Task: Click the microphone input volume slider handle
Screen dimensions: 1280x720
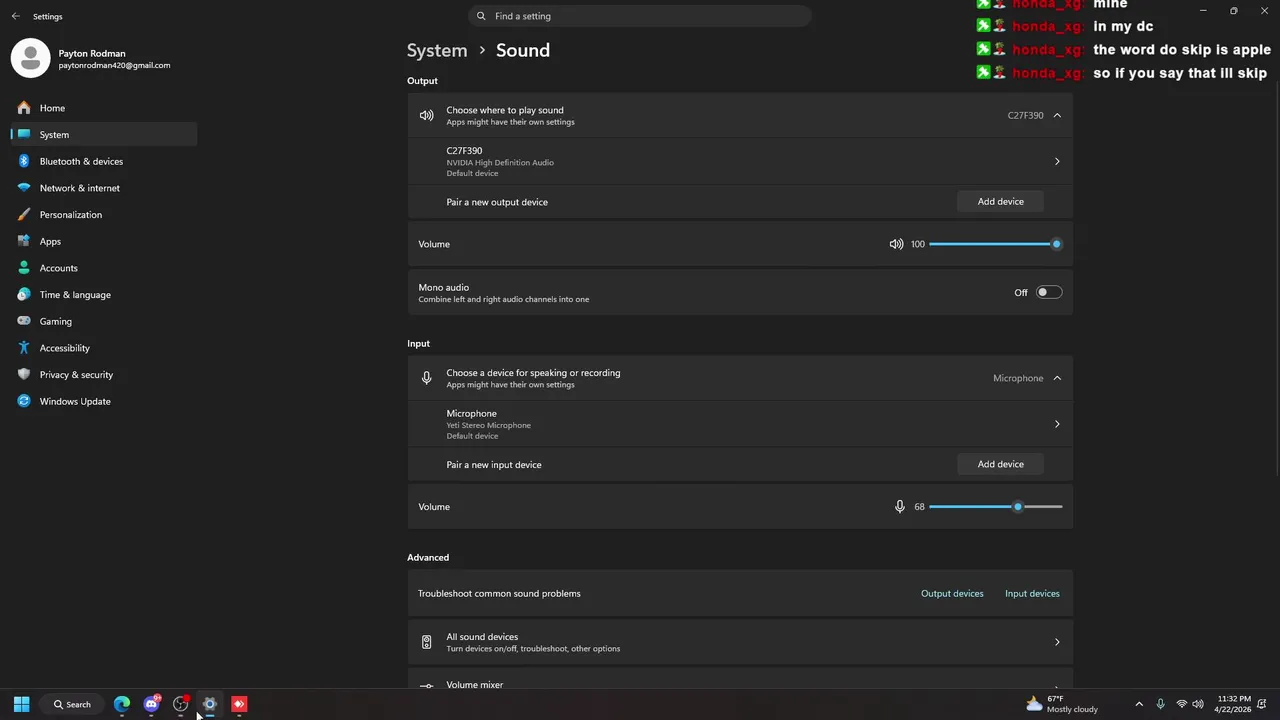Action: [1018, 507]
